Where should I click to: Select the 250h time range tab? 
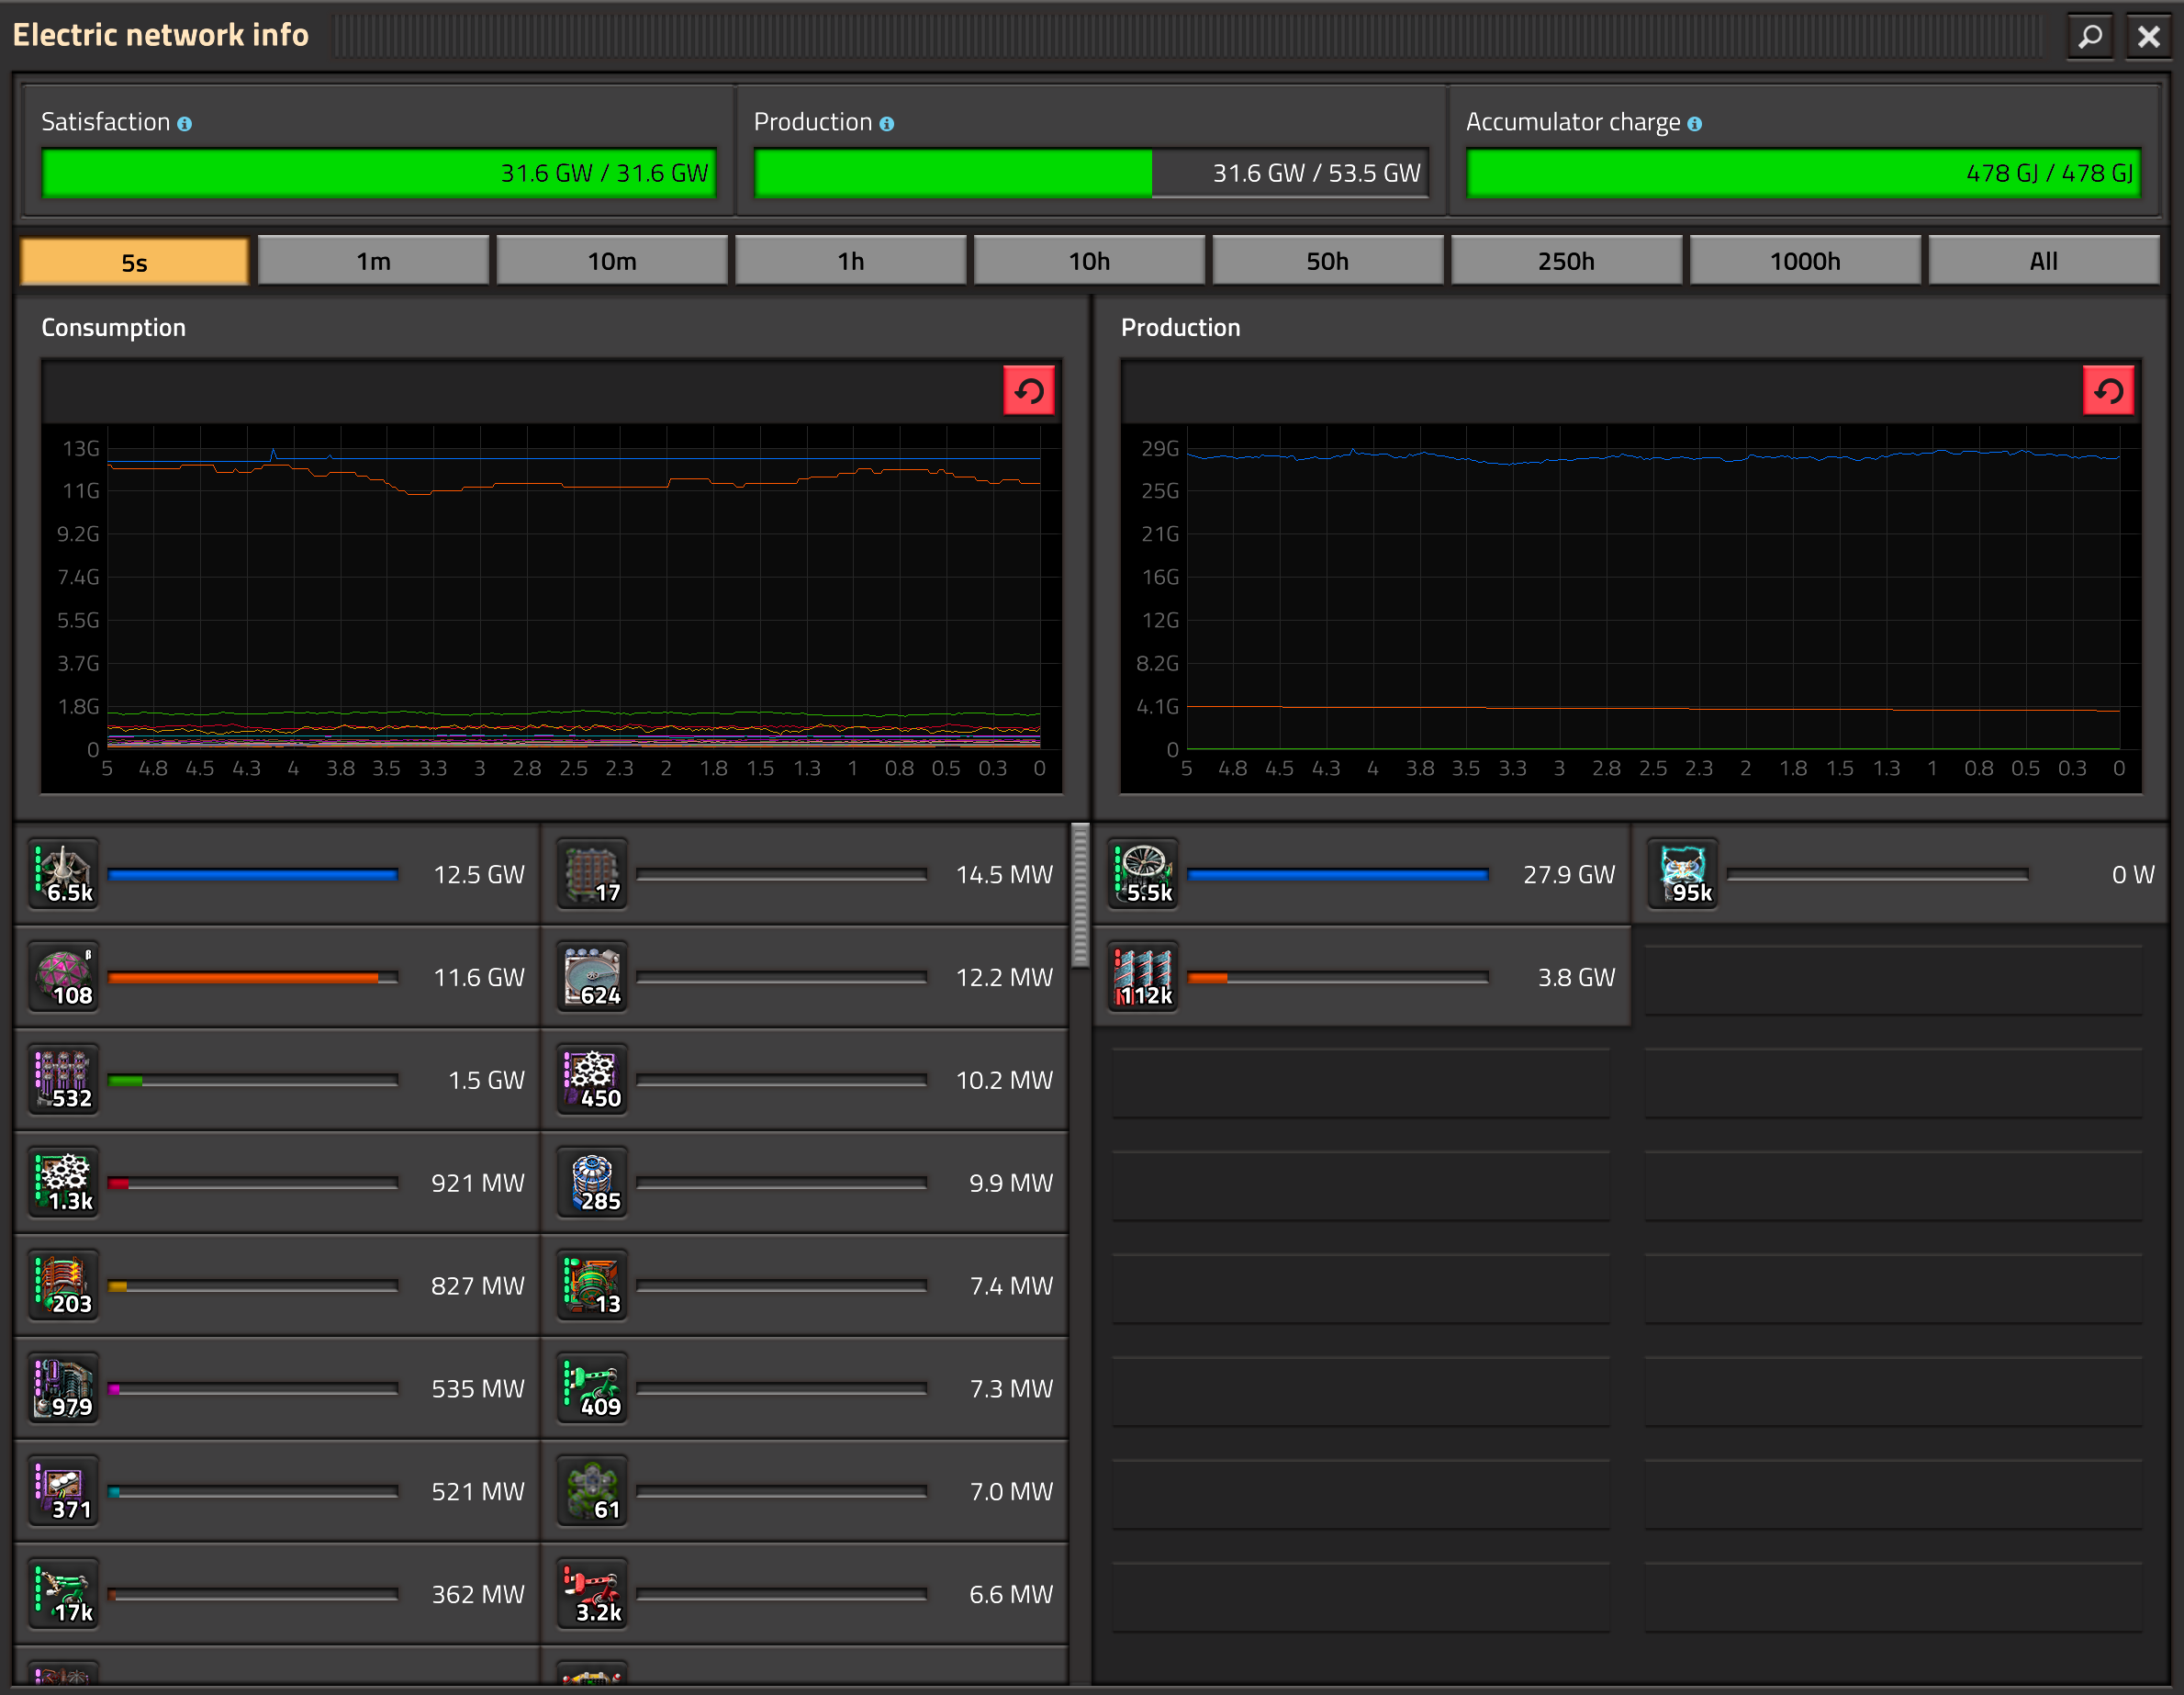[x=1566, y=261]
